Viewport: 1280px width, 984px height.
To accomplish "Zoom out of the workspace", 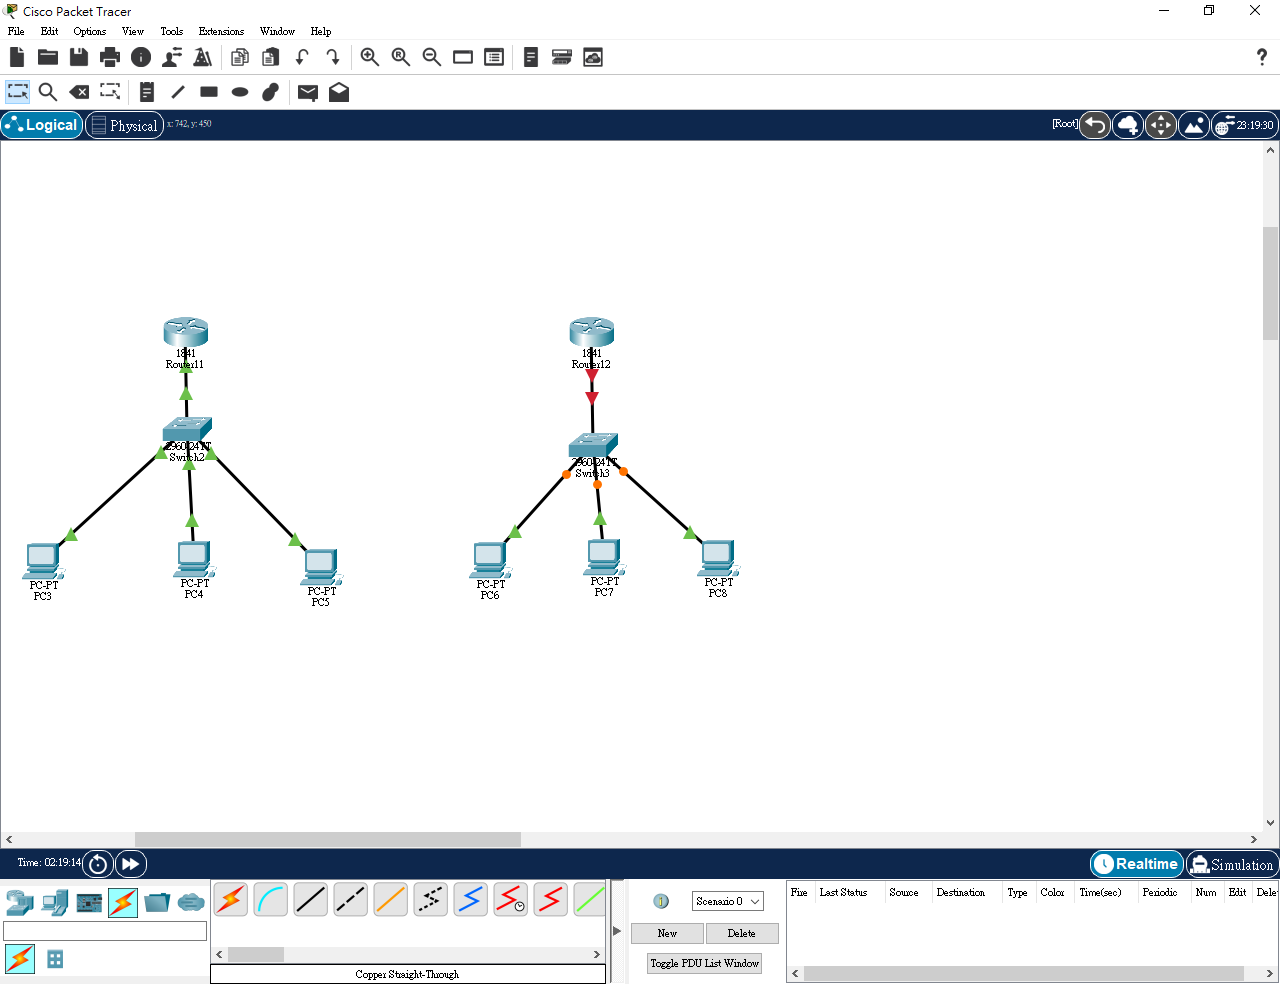I will 432,57.
